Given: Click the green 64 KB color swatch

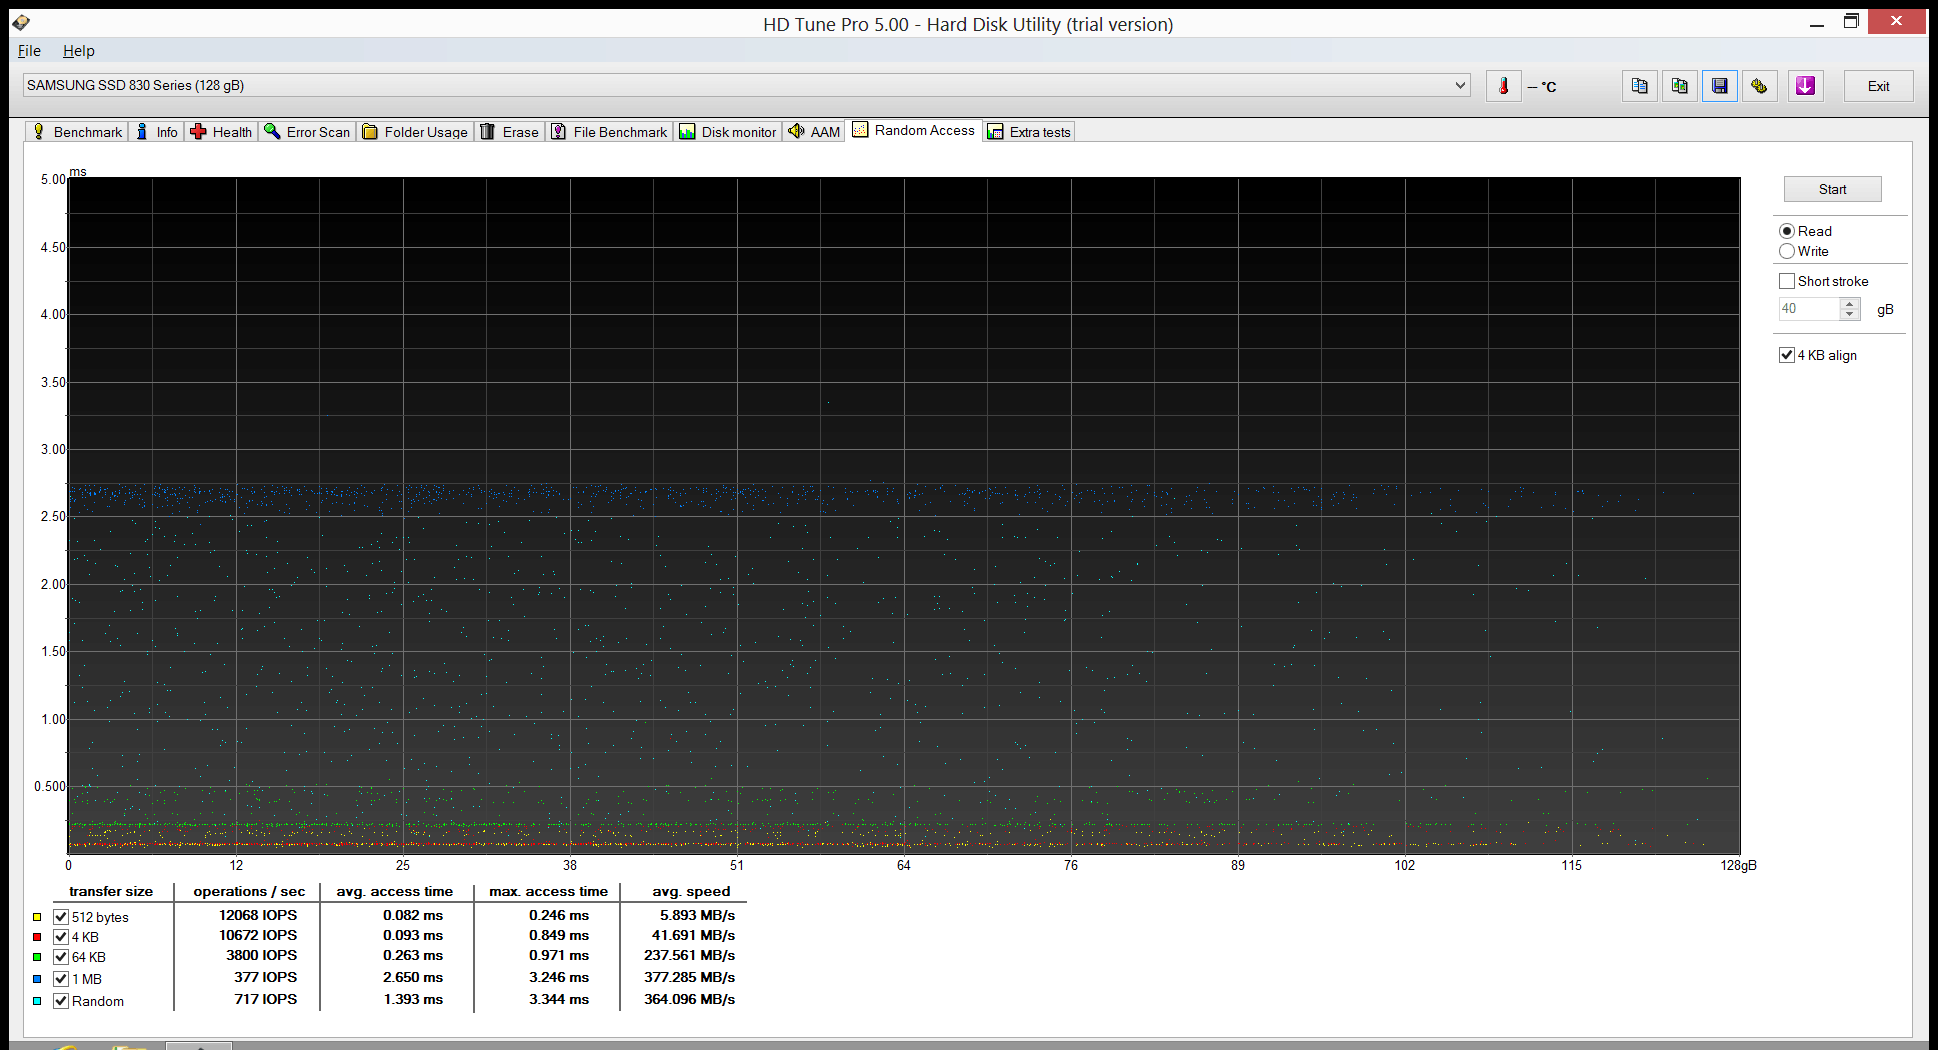Looking at the screenshot, I should 37,957.
